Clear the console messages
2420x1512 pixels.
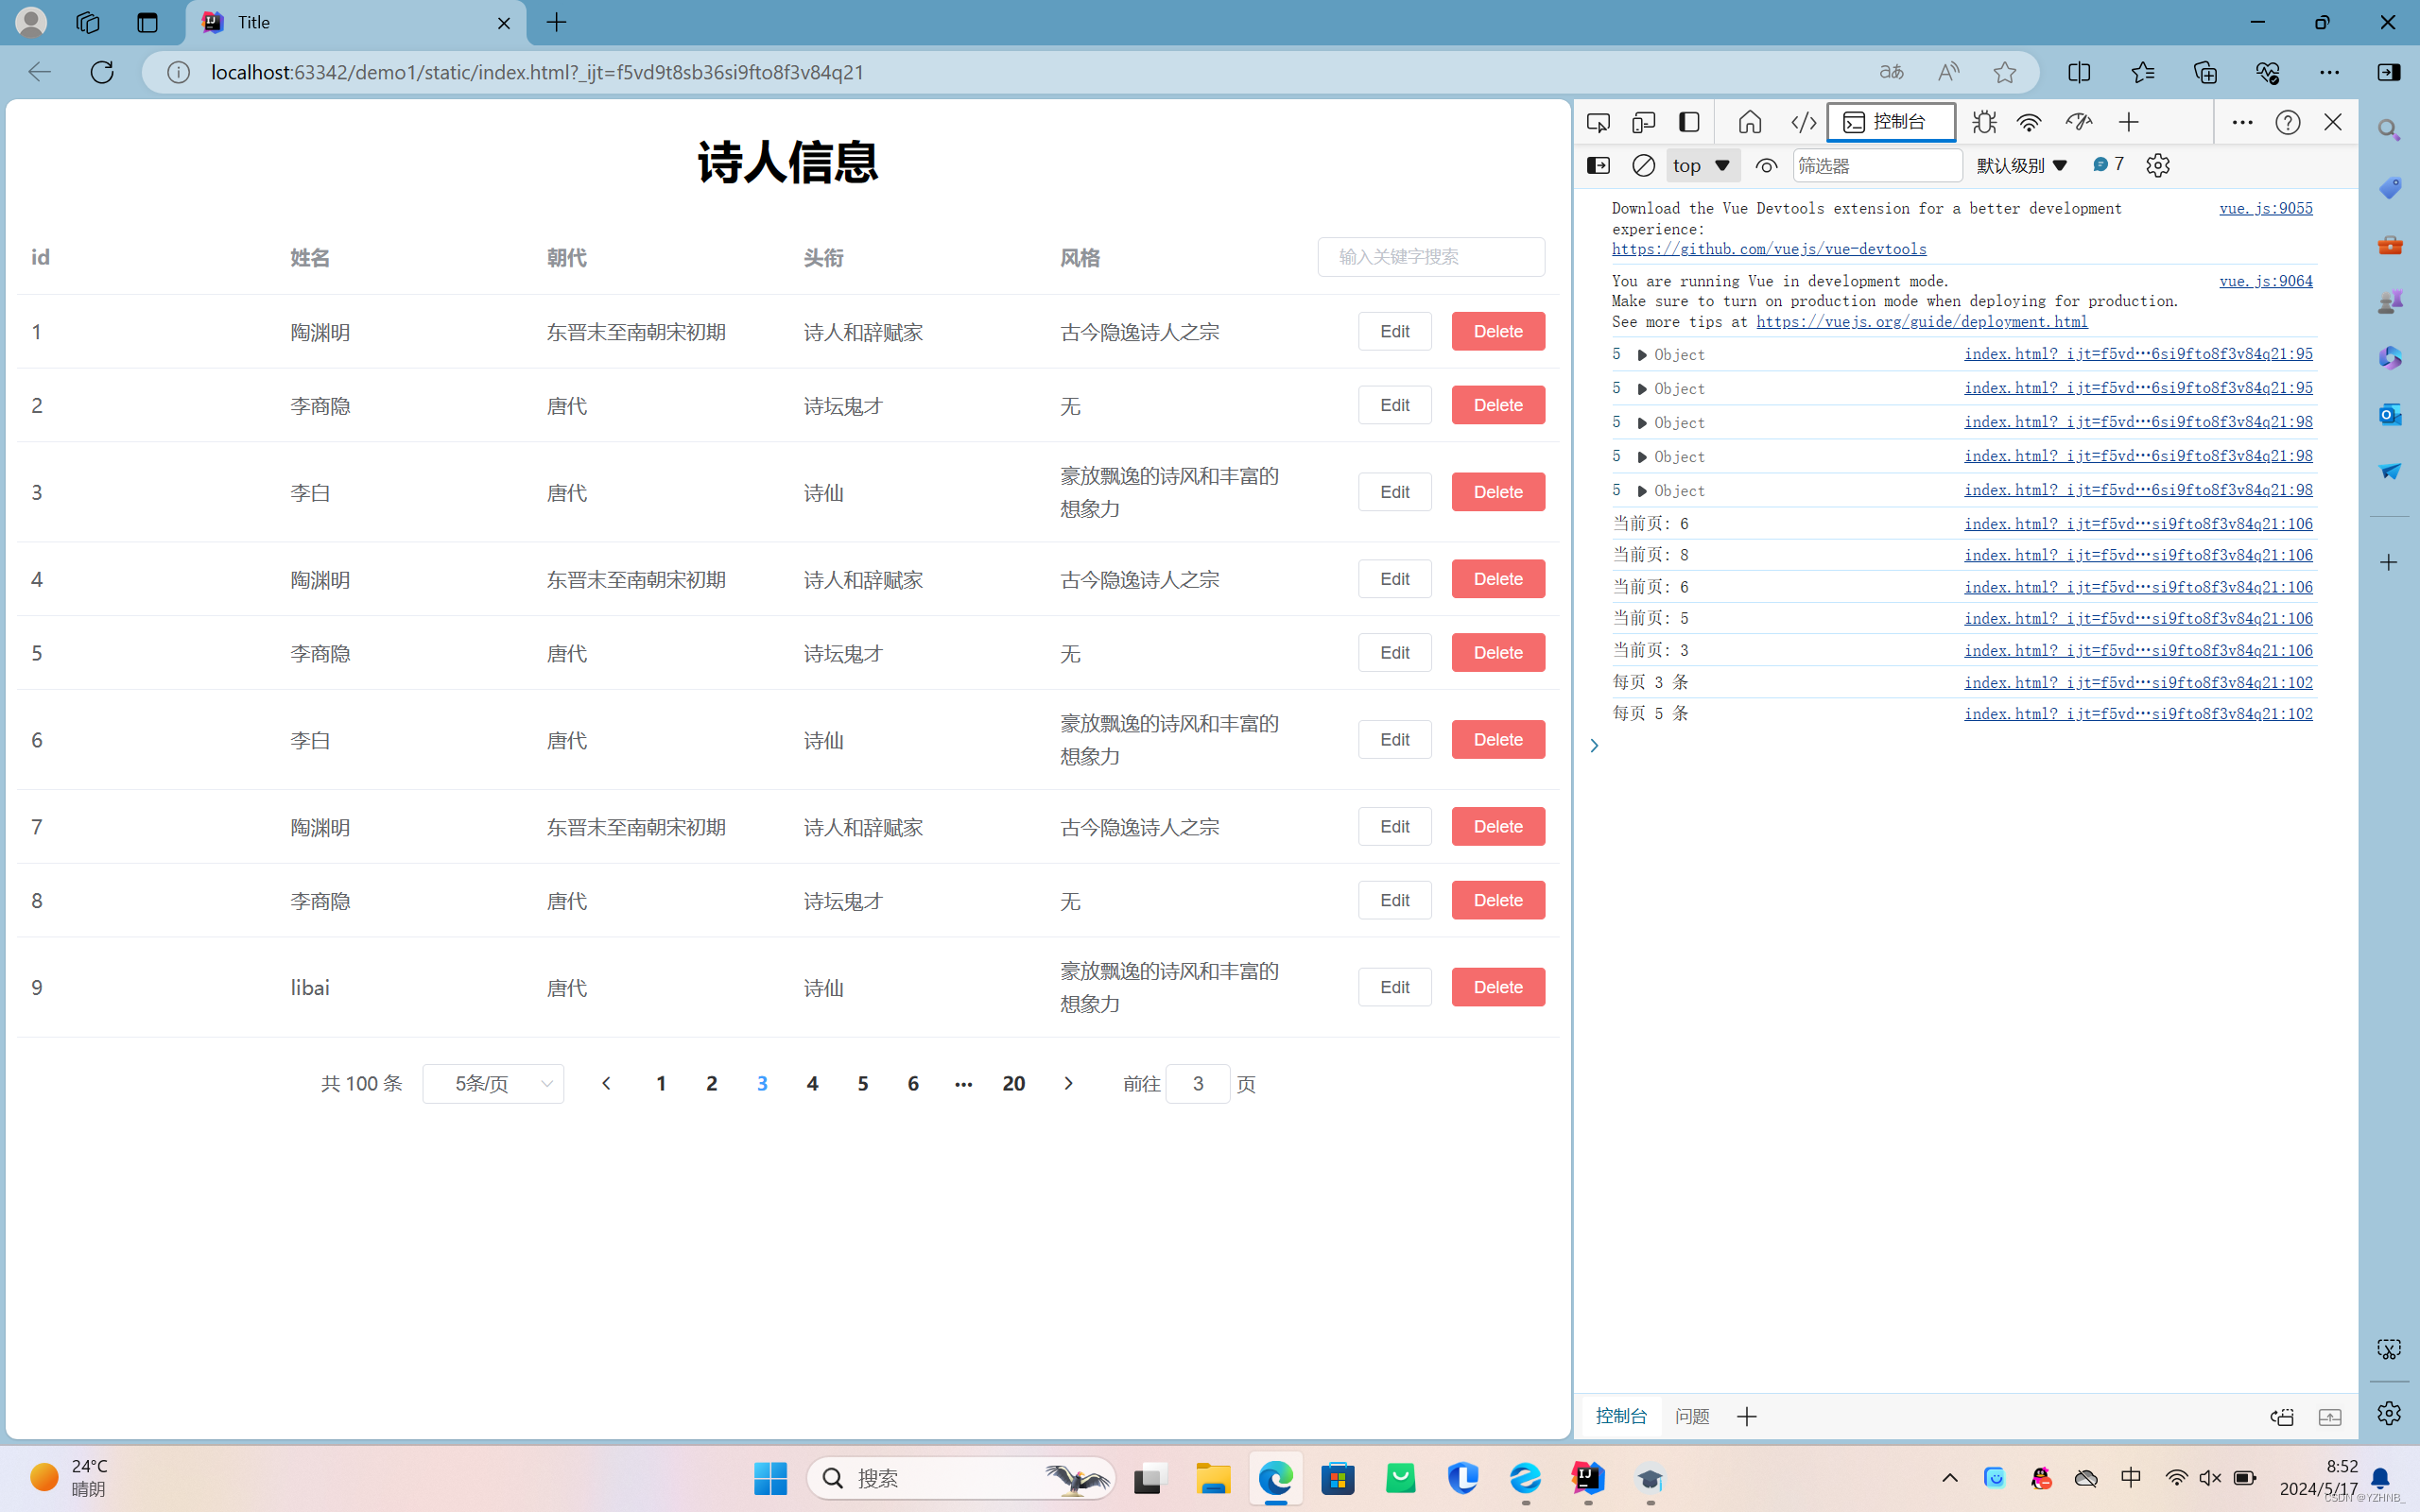[1642, 165]
